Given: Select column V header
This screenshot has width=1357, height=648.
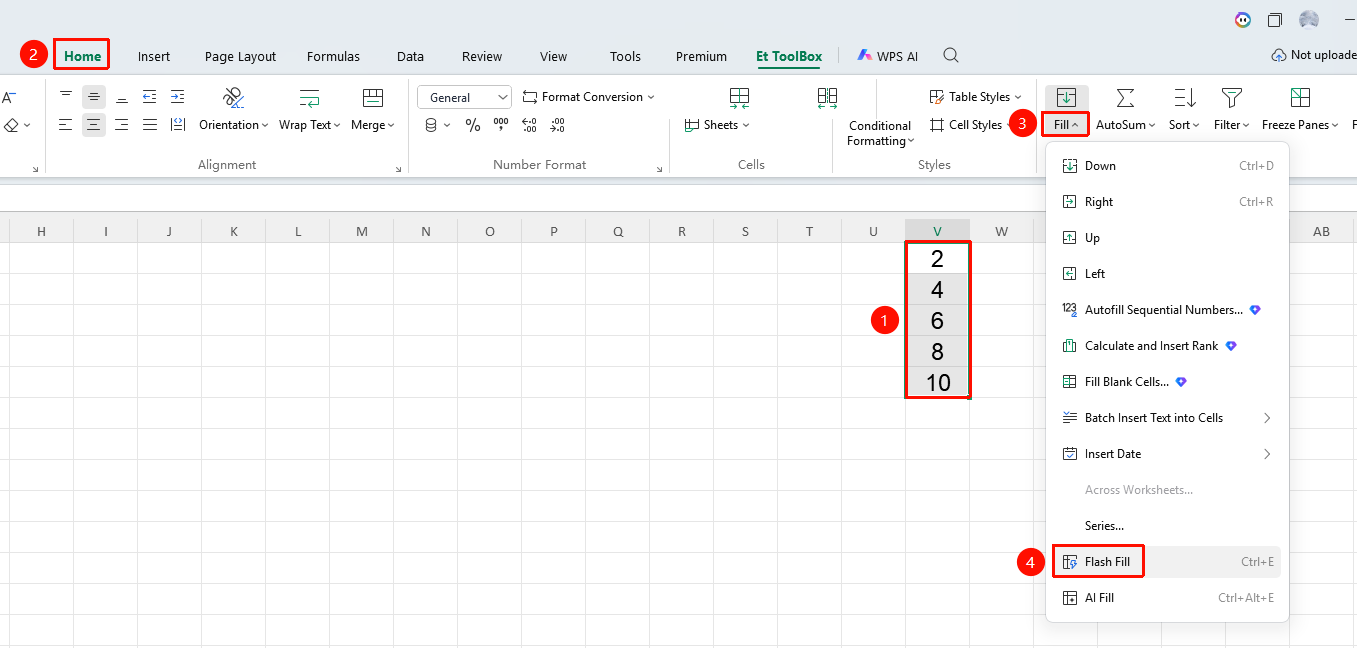Looking at the screenshot, I should (x=937, y=231).
